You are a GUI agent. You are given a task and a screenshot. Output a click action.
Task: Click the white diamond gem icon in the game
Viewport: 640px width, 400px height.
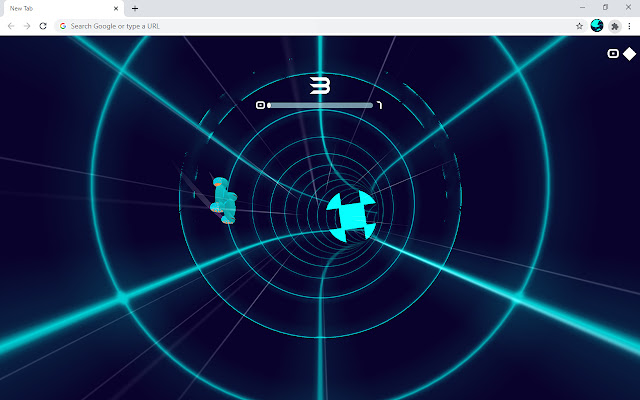[629, 53]
